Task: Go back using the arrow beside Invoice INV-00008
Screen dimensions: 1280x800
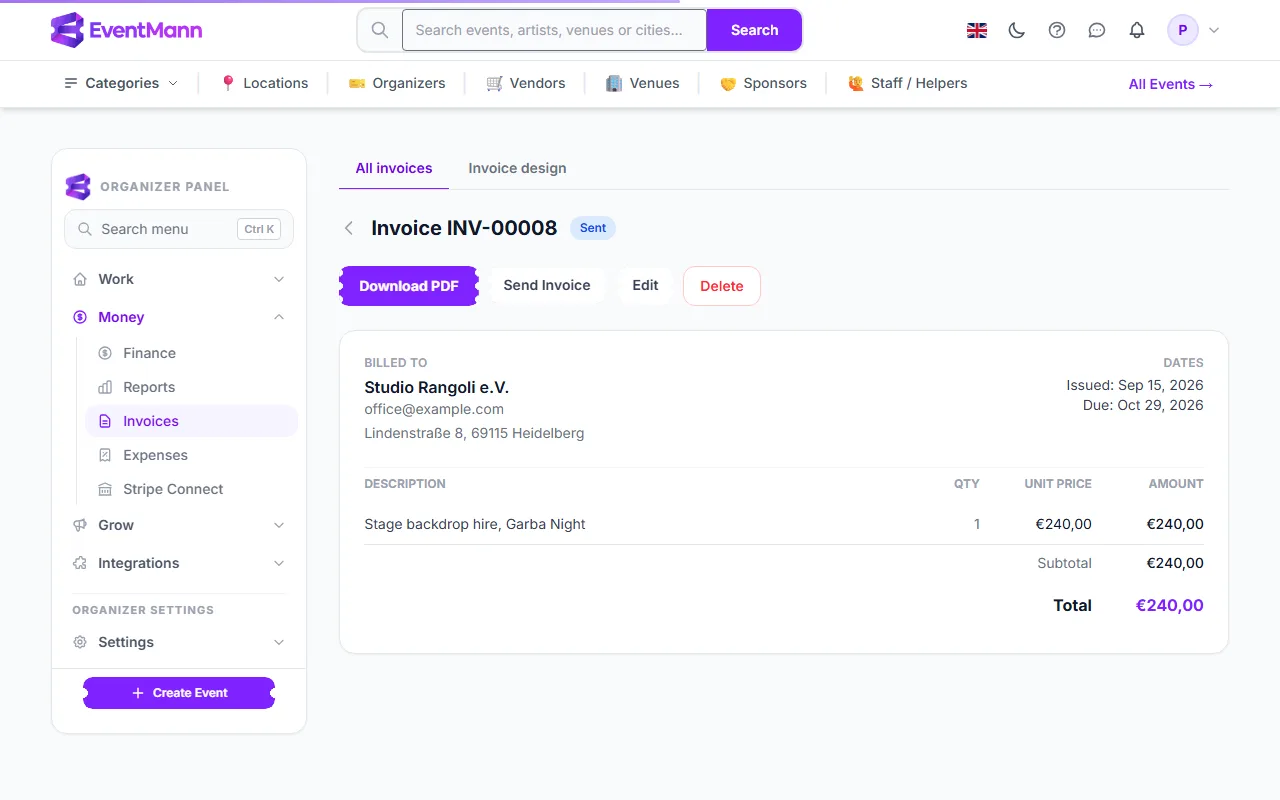Action: tap(349, 228)
